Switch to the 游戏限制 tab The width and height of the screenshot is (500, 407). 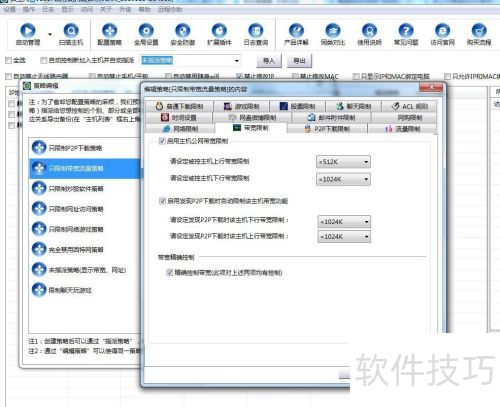pos(241,106)
